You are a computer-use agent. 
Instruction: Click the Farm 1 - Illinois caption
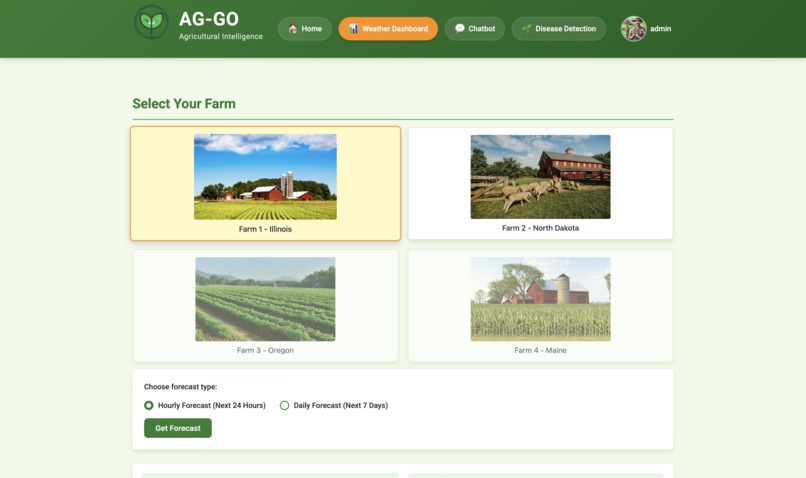[x=265, y=229]
